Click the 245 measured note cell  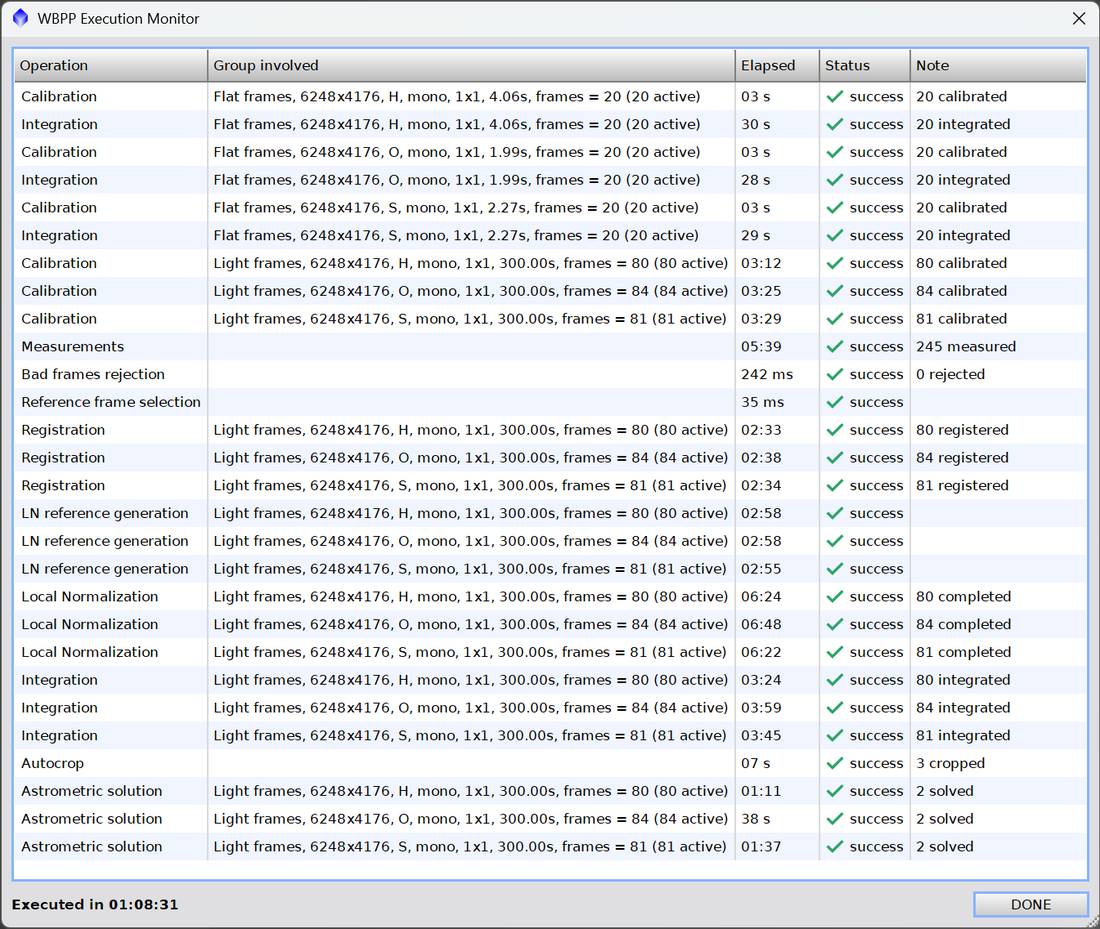(965, 347)
